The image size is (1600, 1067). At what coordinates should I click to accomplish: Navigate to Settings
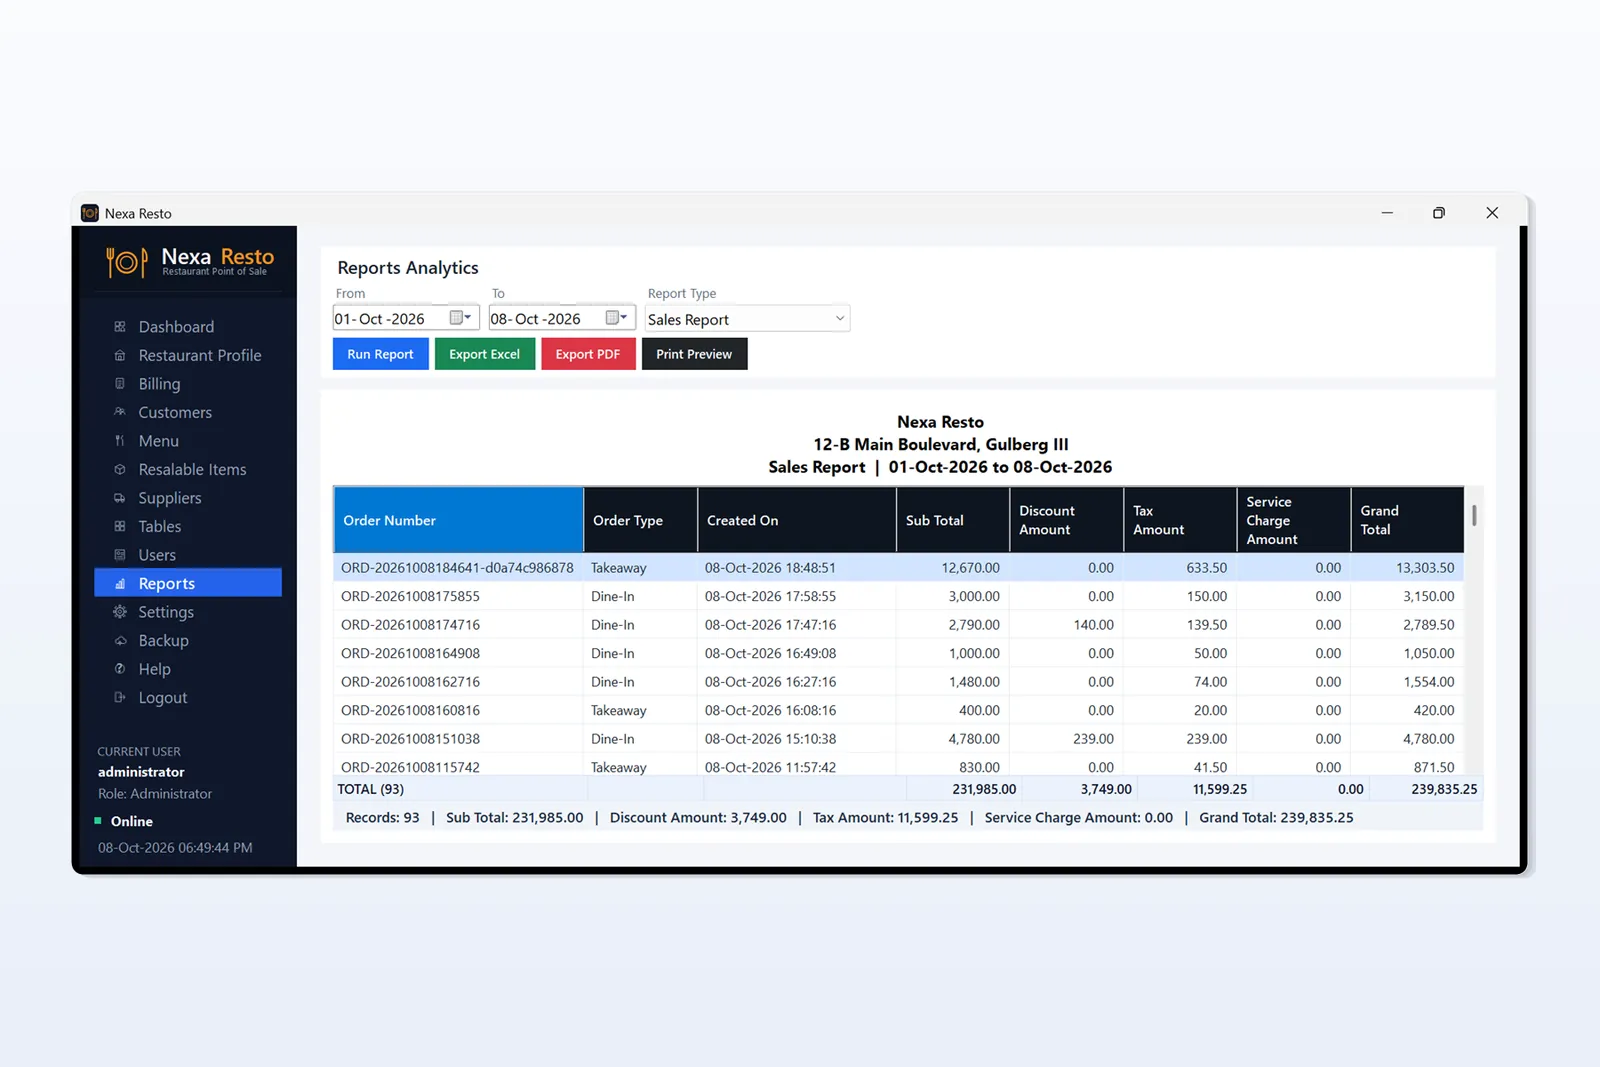pos(188,612)
